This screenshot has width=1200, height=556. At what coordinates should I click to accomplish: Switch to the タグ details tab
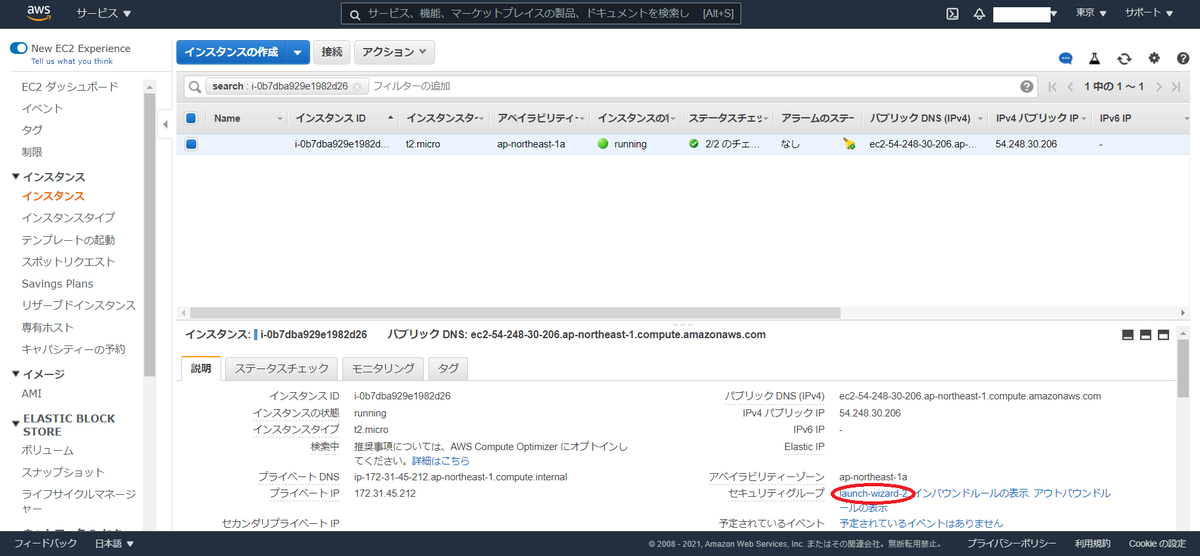448,368
